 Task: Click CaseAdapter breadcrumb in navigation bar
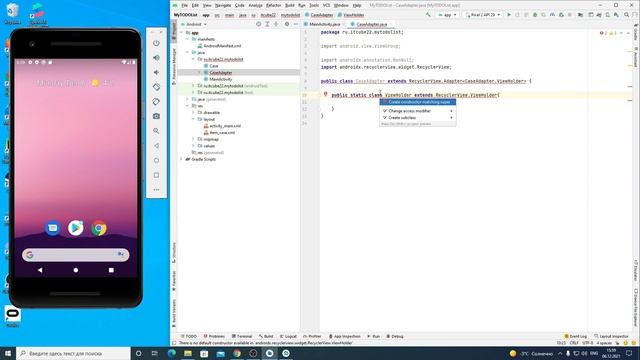(319, 15)
